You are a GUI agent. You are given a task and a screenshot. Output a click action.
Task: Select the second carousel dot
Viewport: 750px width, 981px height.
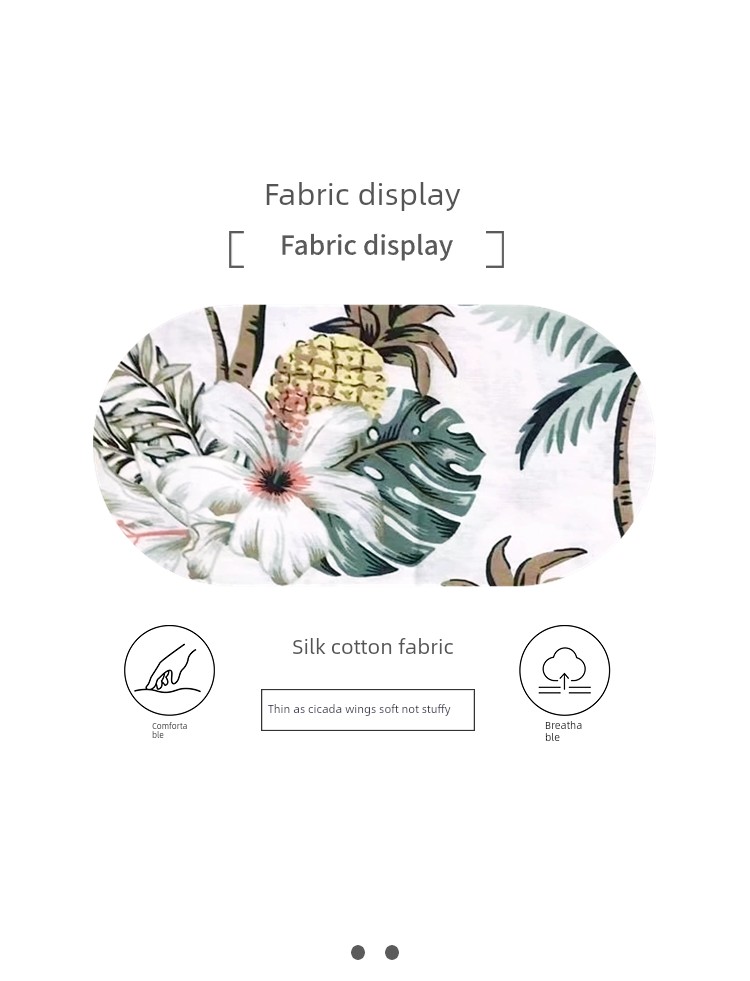click(x=392, y=952)
